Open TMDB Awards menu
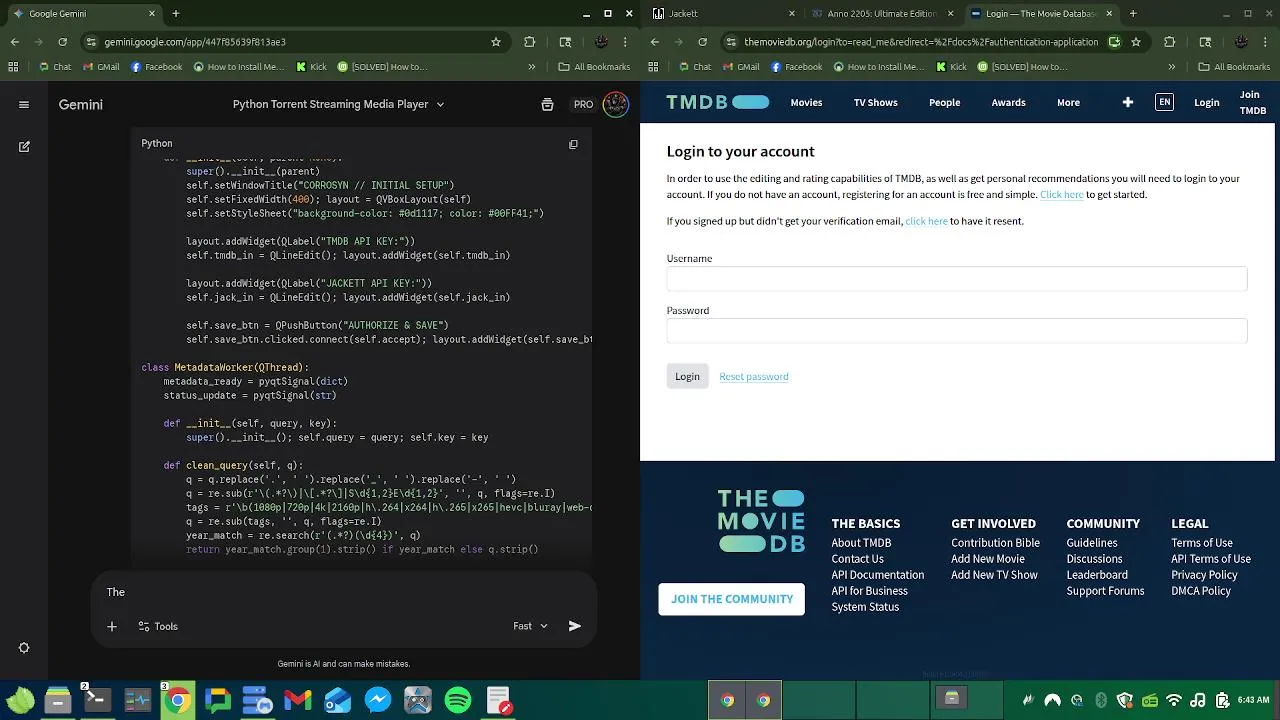The width and height of the screenshot is (1280, 720). (x=1008, y=103)
